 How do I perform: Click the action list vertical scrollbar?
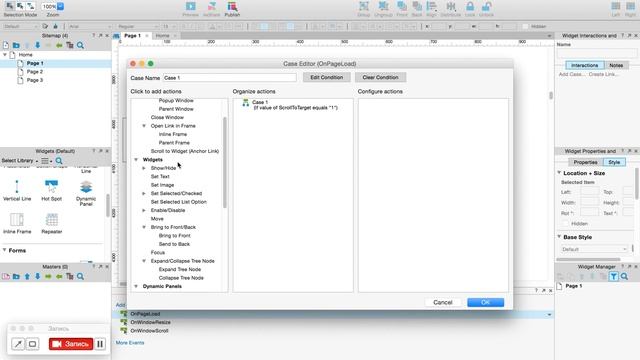(224, 162)
